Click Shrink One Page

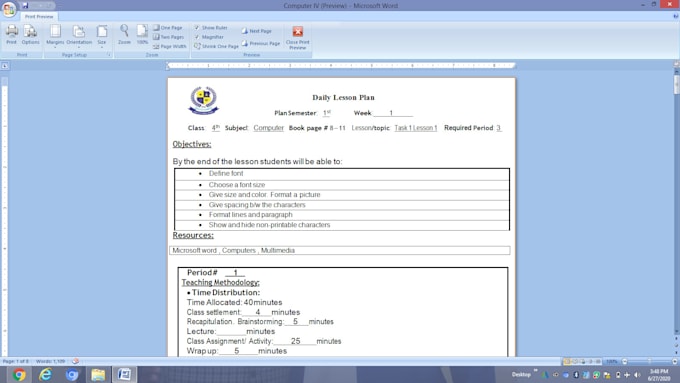point(216,46)
